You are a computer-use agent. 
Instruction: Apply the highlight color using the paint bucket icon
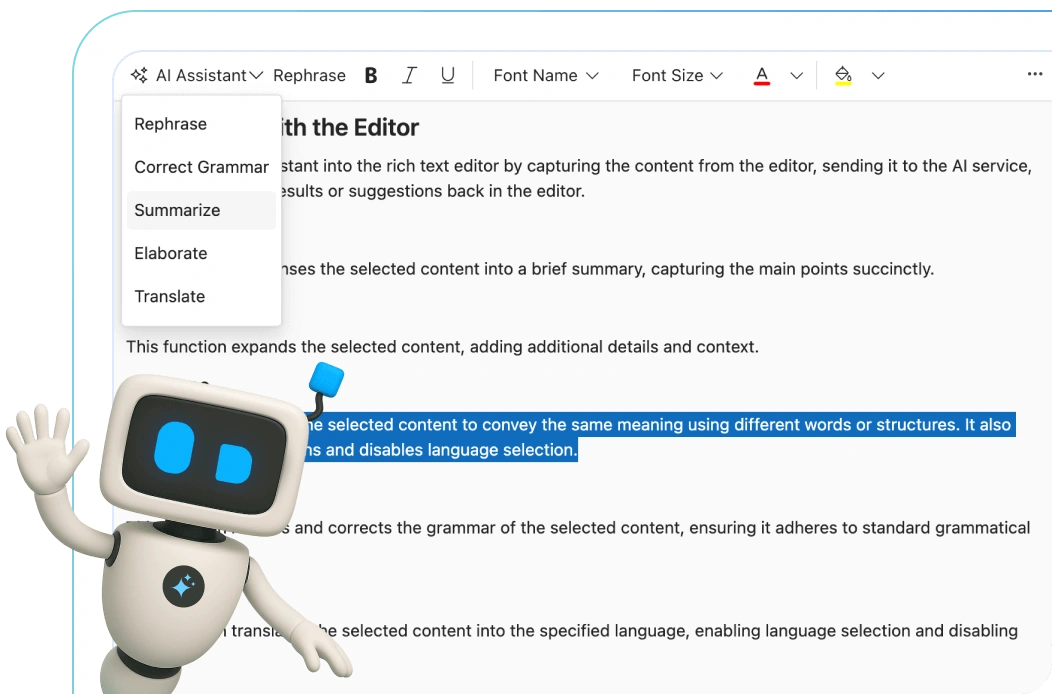(843, 74)
